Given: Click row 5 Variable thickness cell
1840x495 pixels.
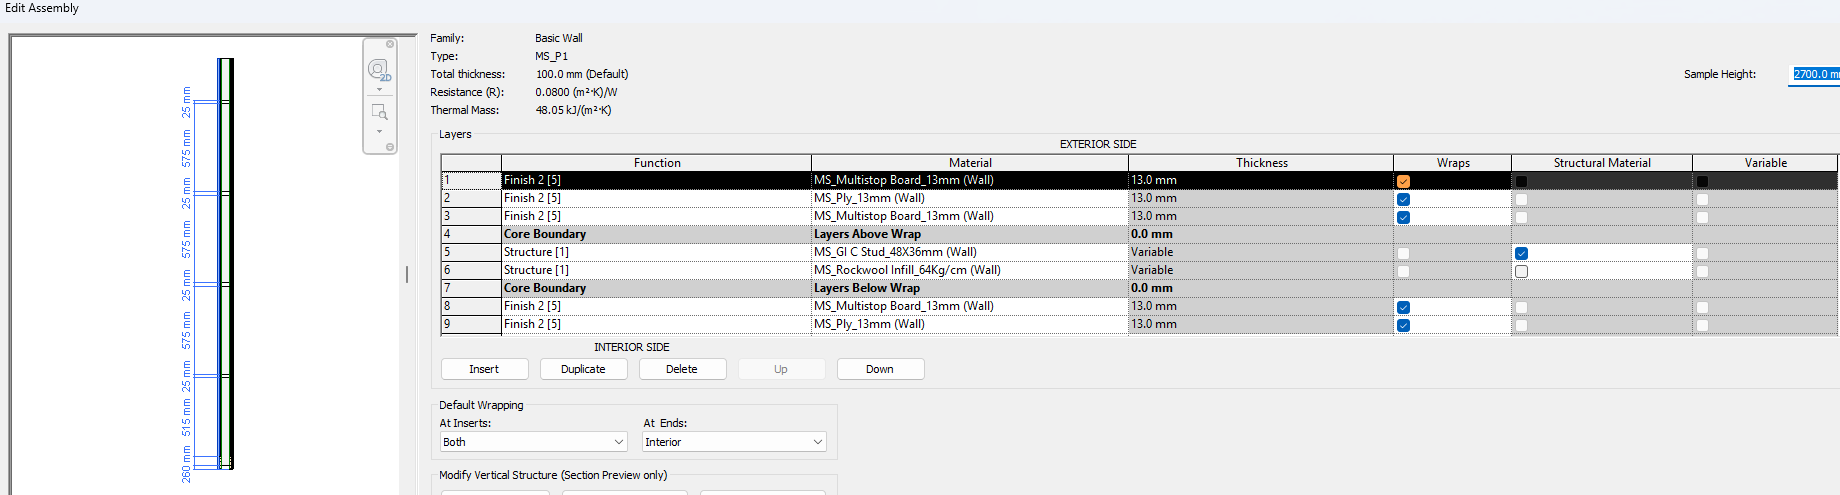Looking at the screenshot, I should (x=1261, y=253).
